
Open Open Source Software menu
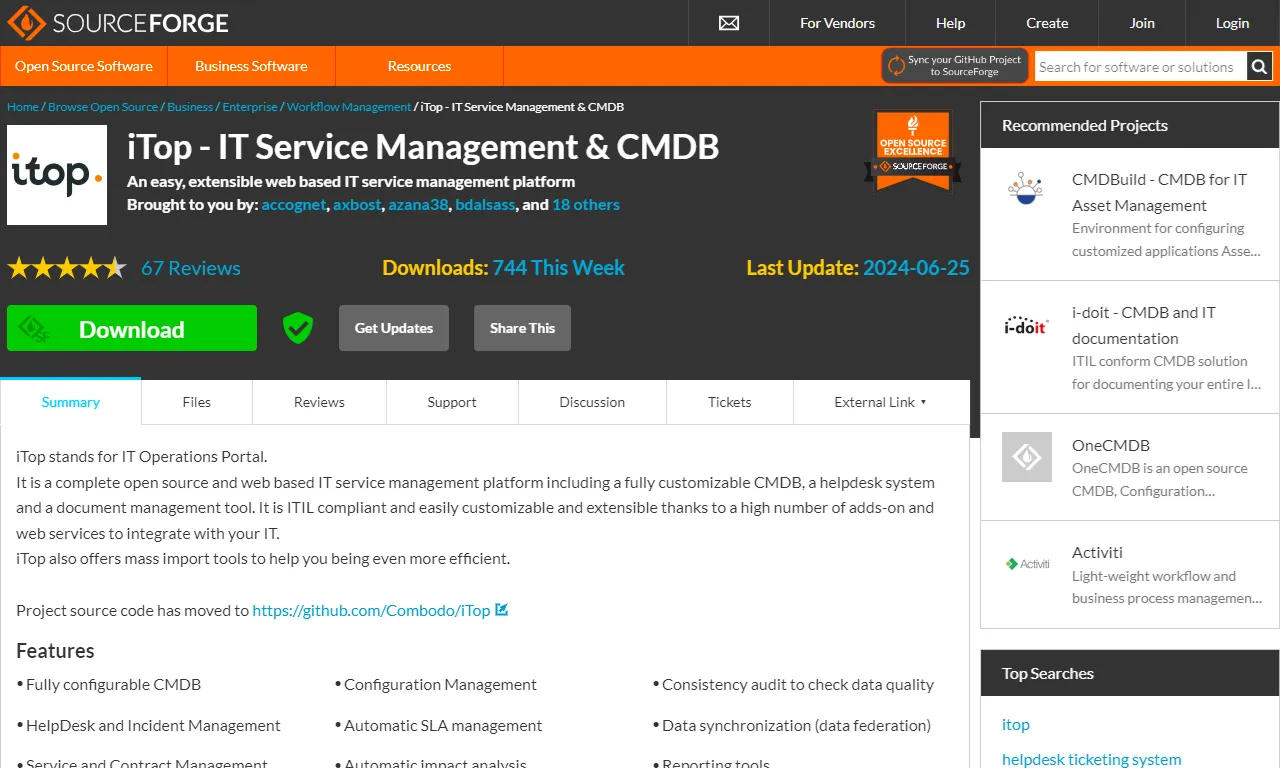point(84,66)
